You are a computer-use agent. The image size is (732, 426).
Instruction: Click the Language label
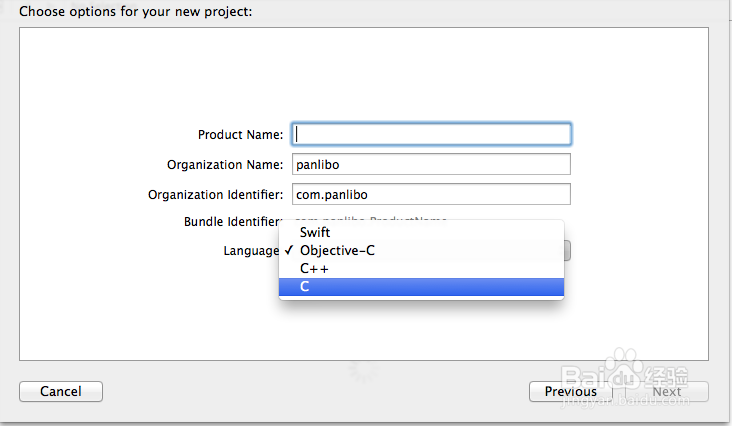[x=251, y=250]
